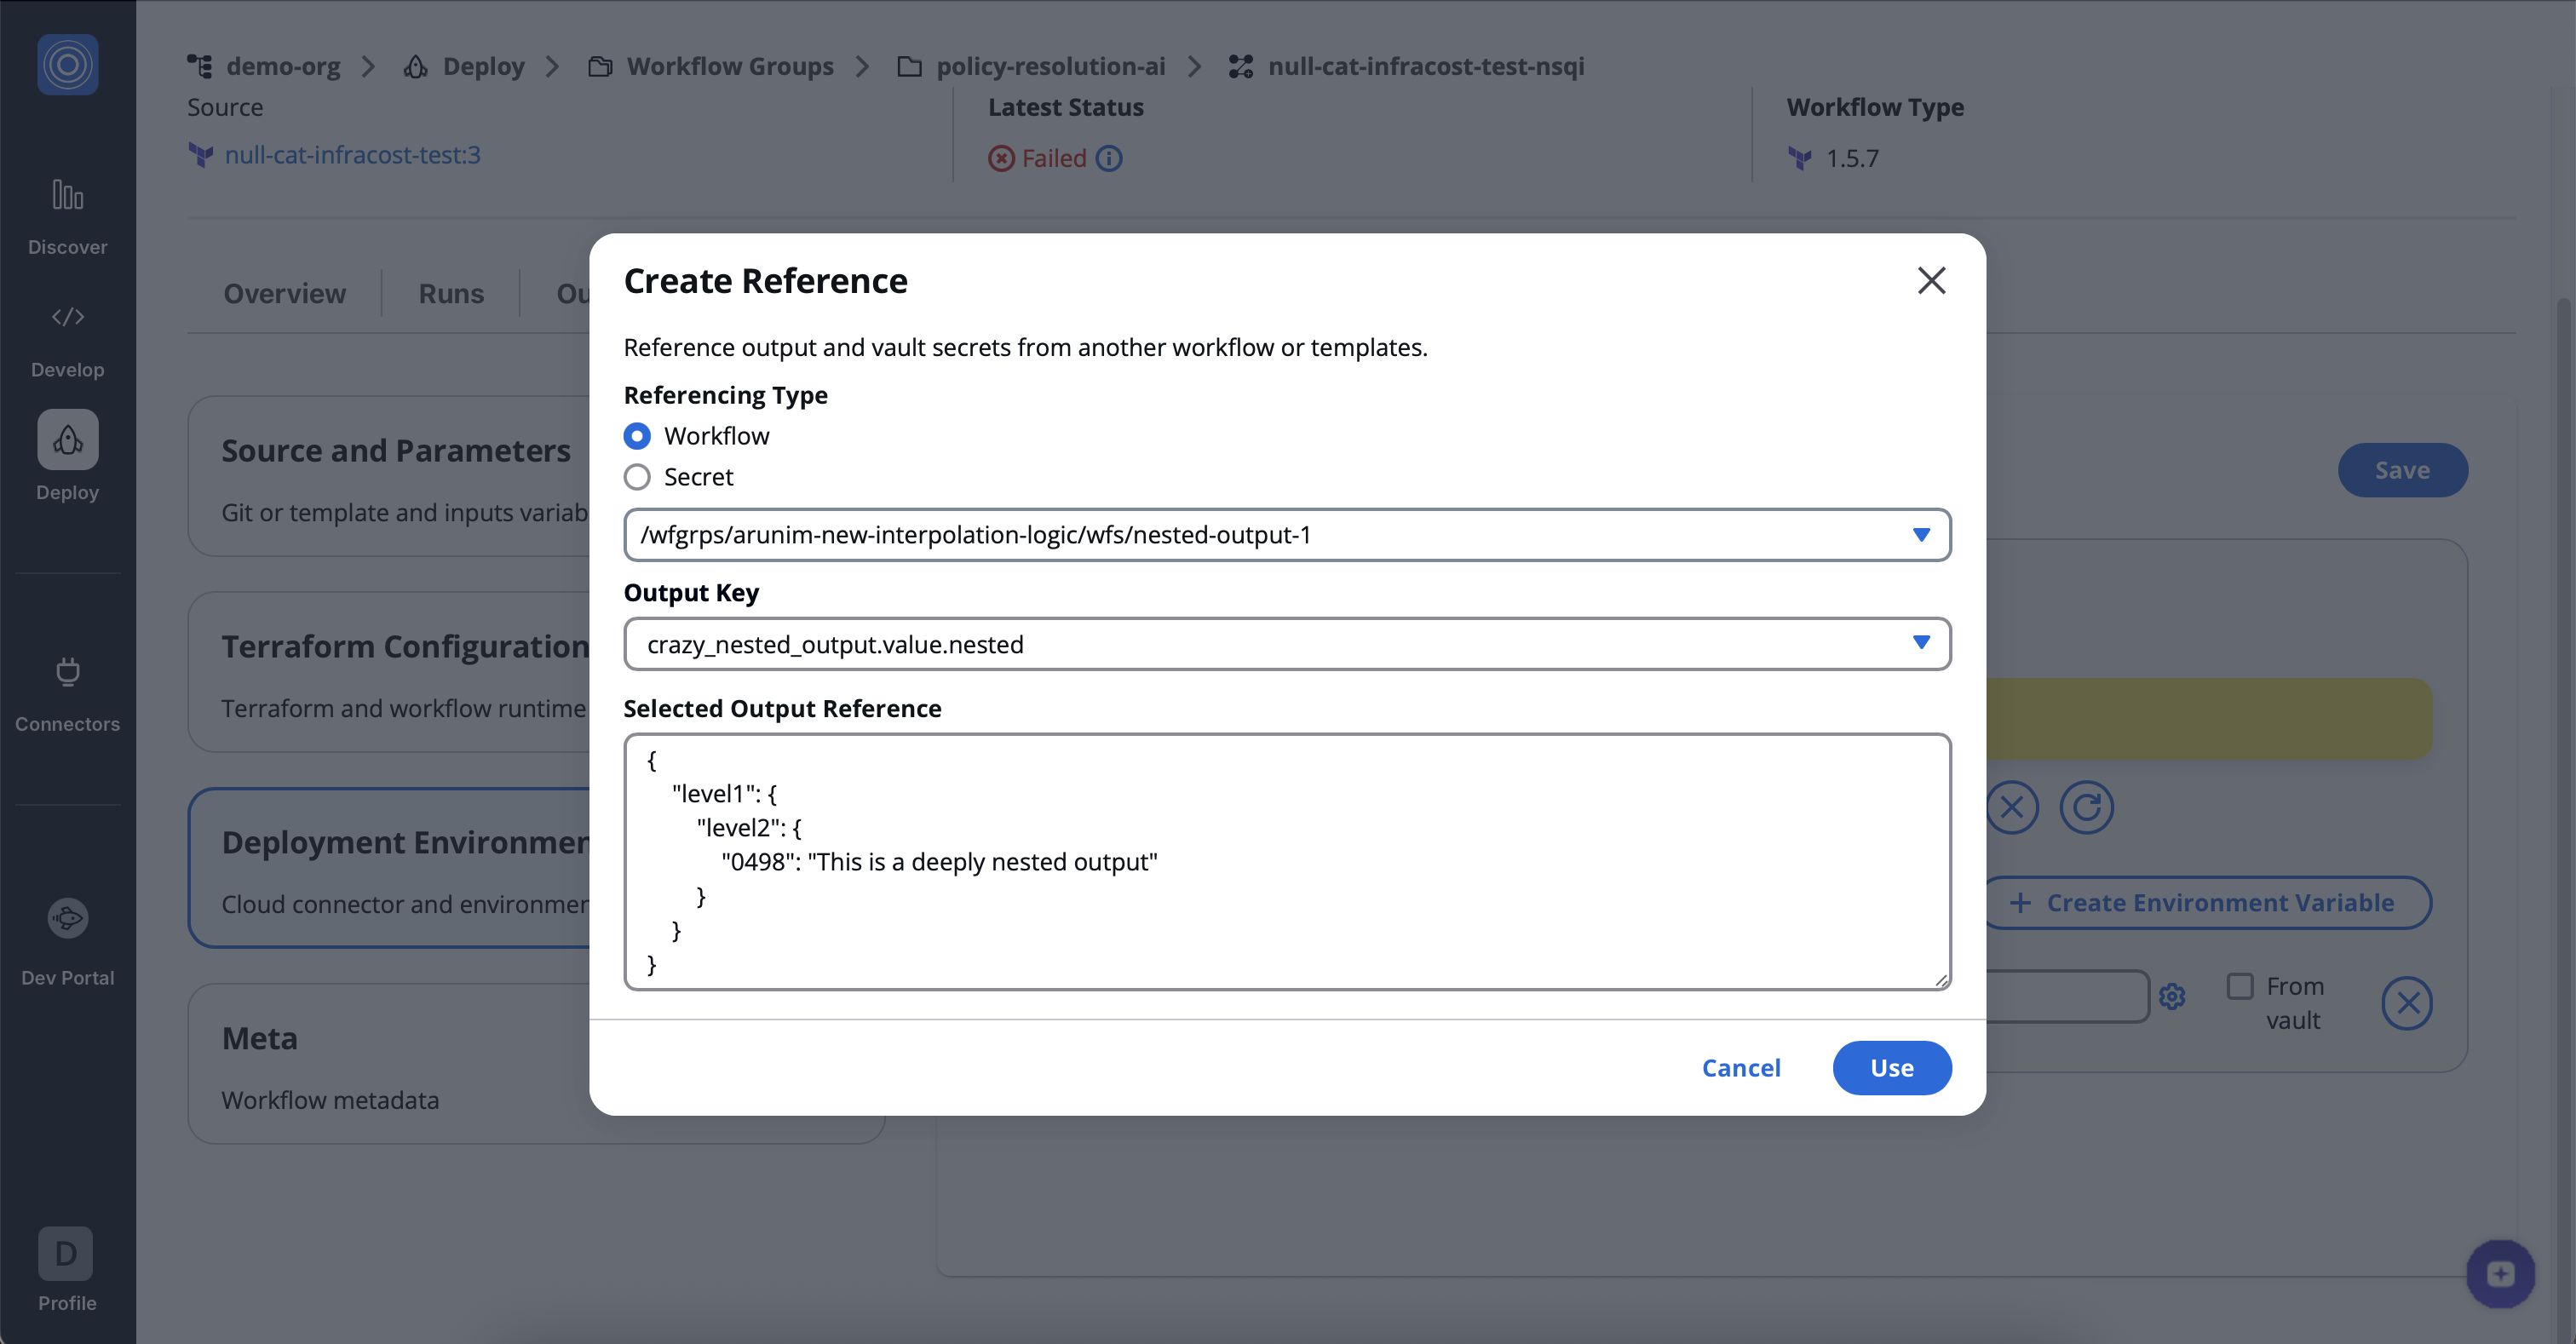Expand the Output Key dropdown
Screen dimensions: 2576x1344
pos(1920,643)
